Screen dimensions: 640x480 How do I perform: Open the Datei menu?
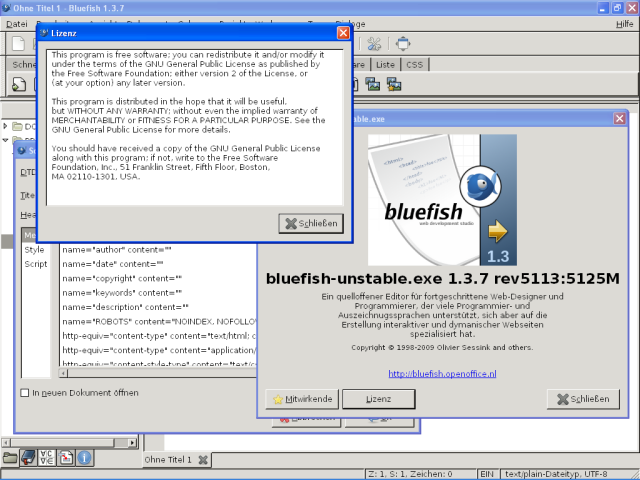[x=17, y=24]
